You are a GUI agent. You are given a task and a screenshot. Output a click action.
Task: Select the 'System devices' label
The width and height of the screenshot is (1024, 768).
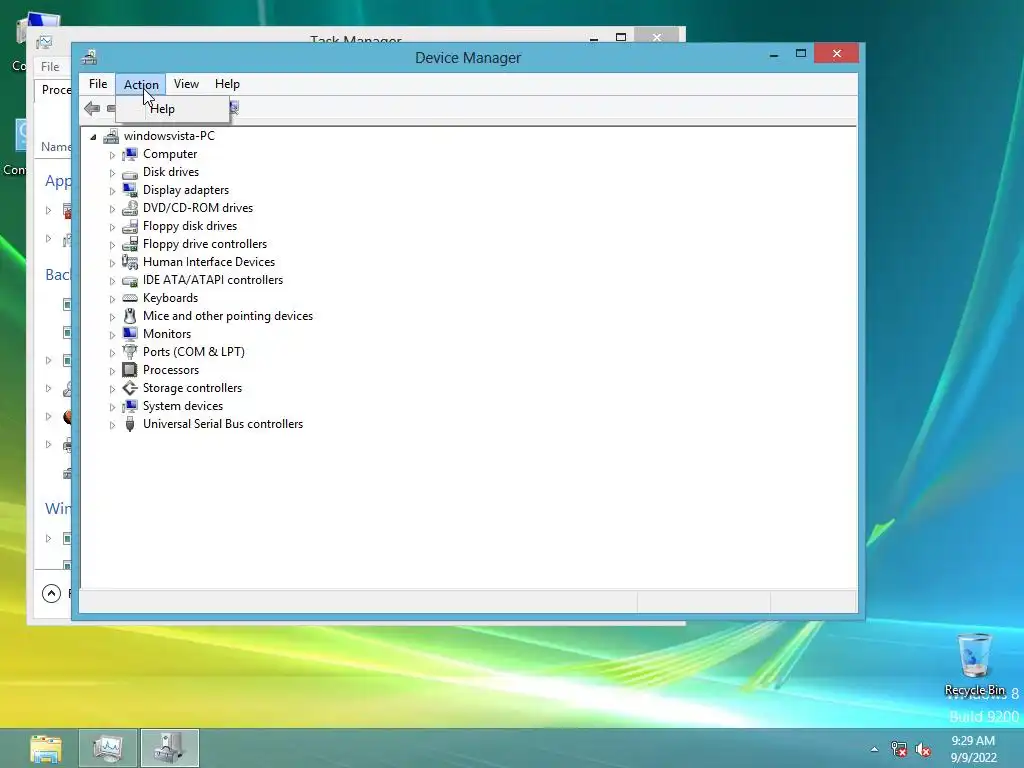pos(183,406)
